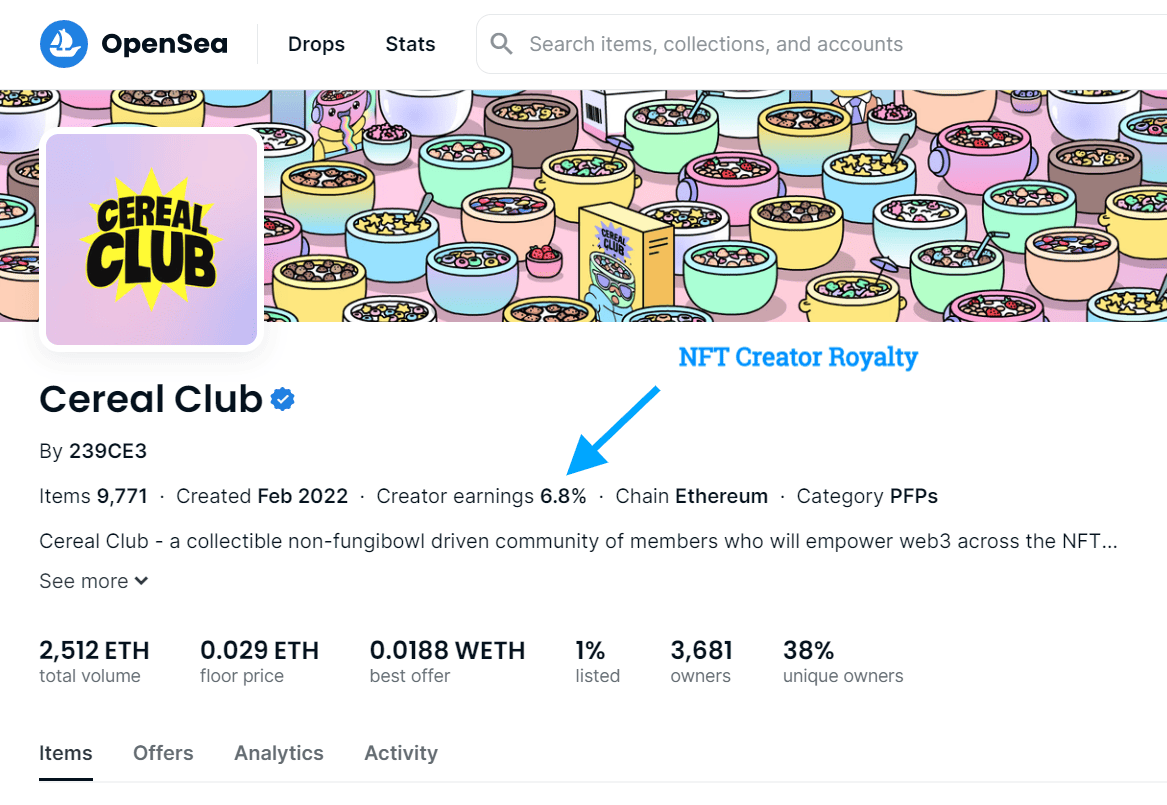Click the OpenSea wordmark text
This screenshot has width=1167, height=805.
click(164, 44)
